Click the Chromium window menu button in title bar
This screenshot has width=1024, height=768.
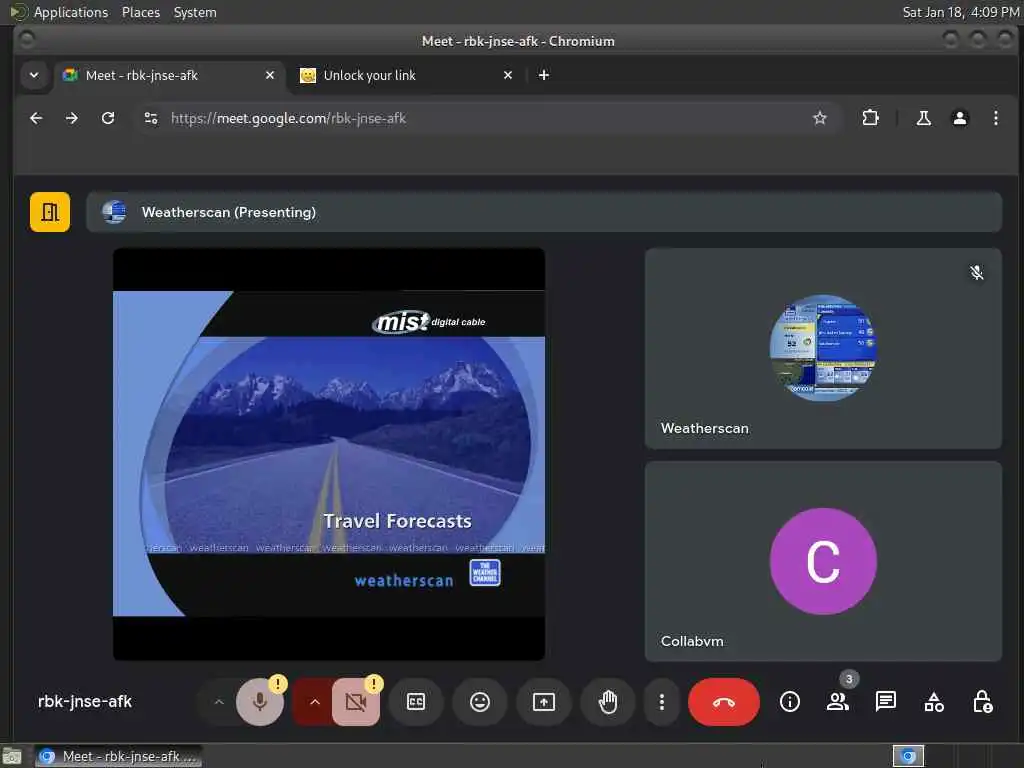pos(27,40)
